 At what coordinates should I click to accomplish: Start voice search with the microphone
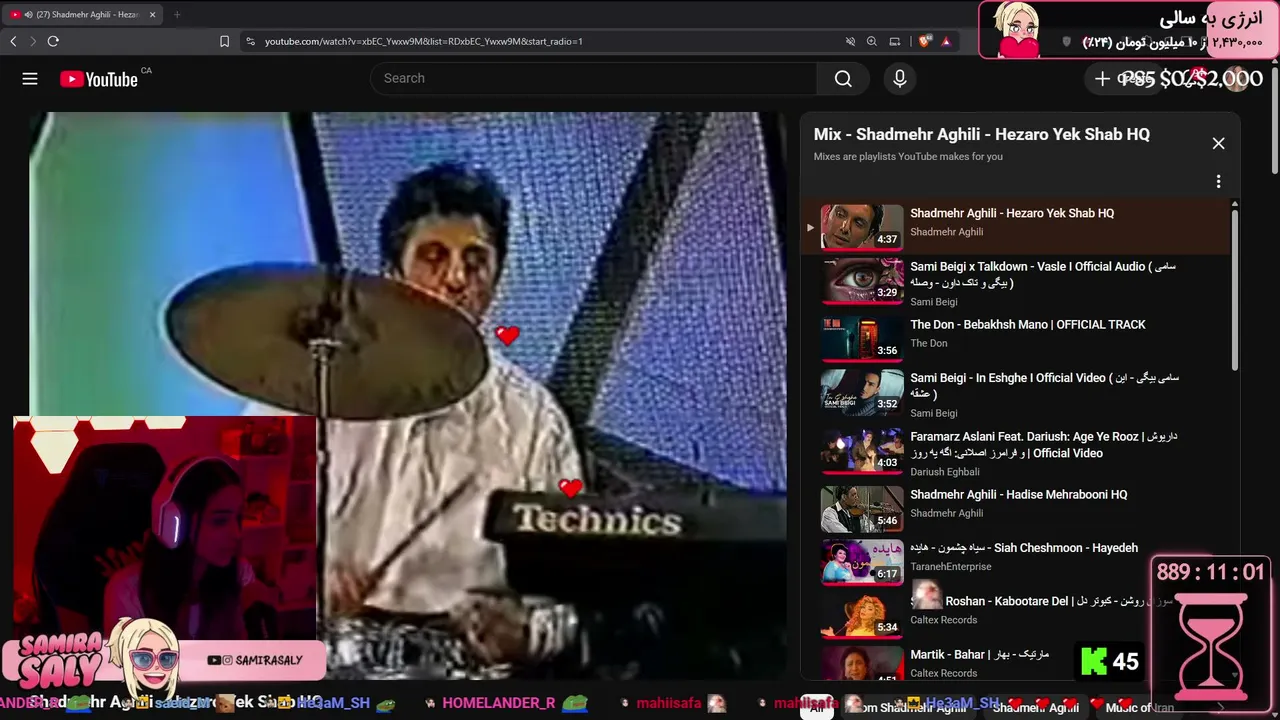pos(900,79)
